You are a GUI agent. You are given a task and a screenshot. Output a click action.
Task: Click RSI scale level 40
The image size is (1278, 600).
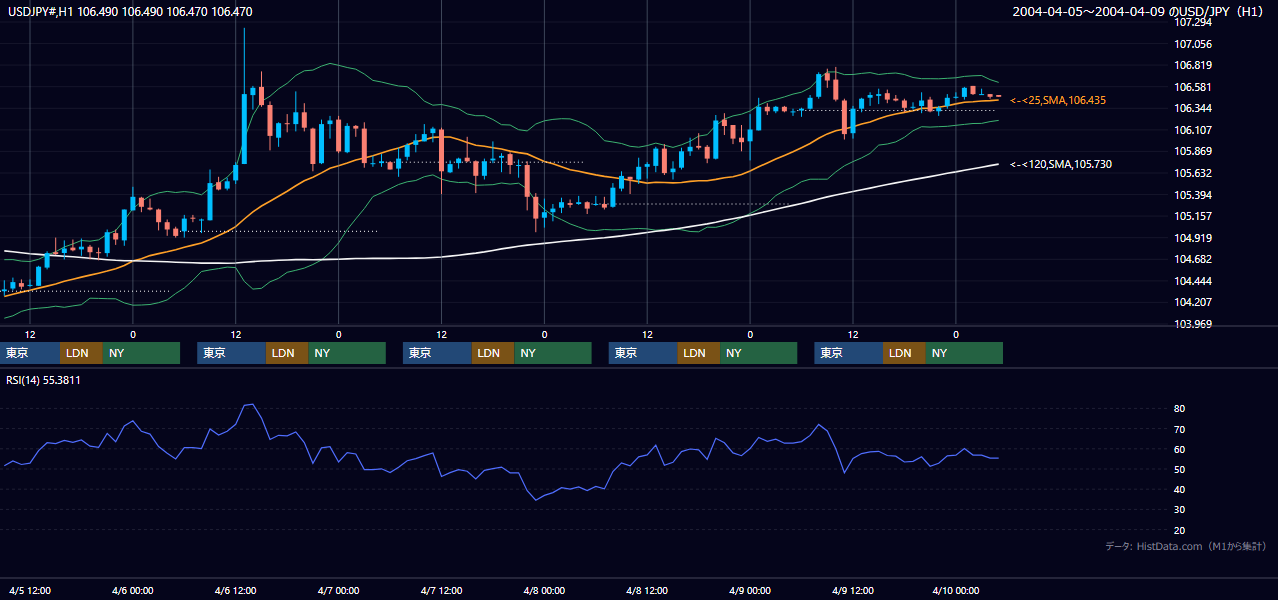[x=1180, y=489]
